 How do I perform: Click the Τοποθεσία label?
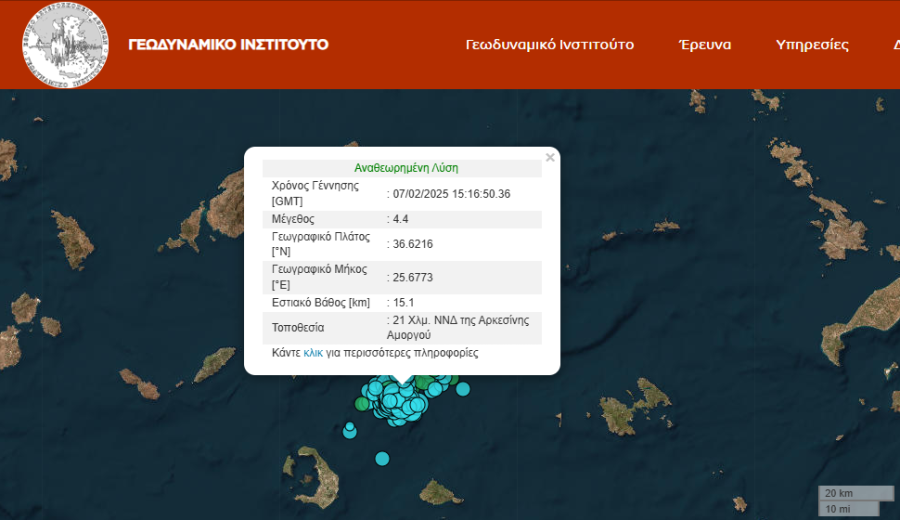pyautogui.click(x=298, y=328)
